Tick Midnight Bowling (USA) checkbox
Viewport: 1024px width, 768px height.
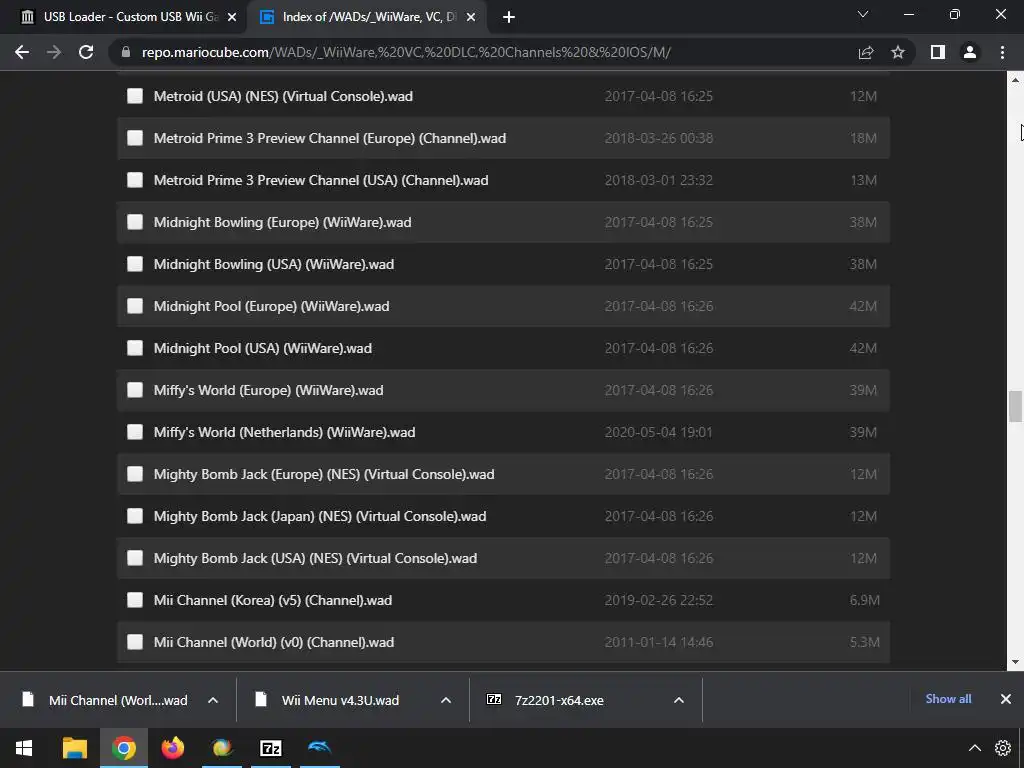pos(135,264)
